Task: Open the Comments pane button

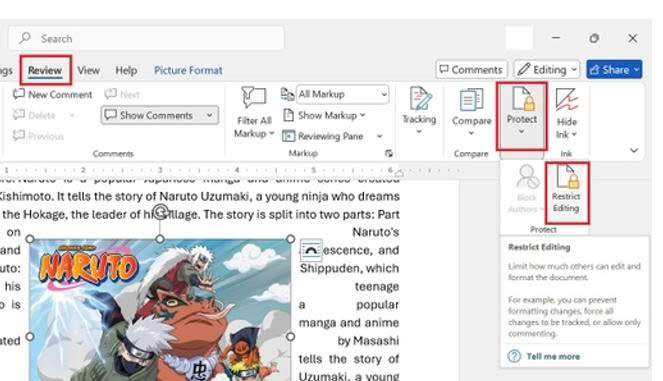Action: [471, 69]
